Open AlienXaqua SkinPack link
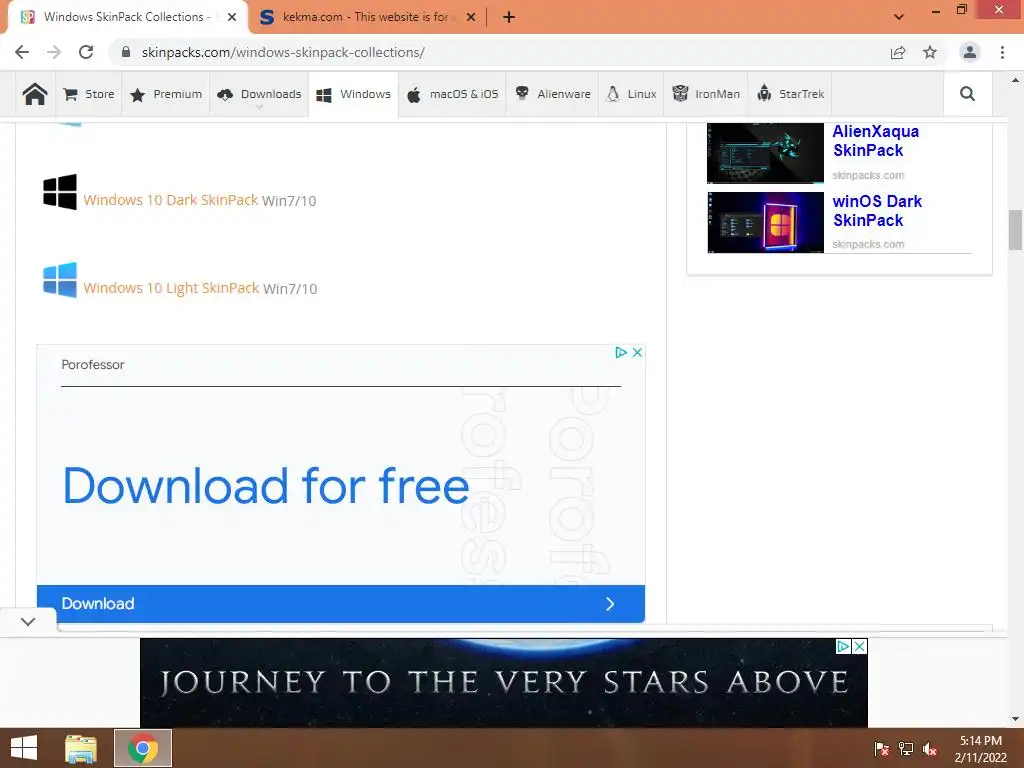The image size is (1024, 768). 875,141
